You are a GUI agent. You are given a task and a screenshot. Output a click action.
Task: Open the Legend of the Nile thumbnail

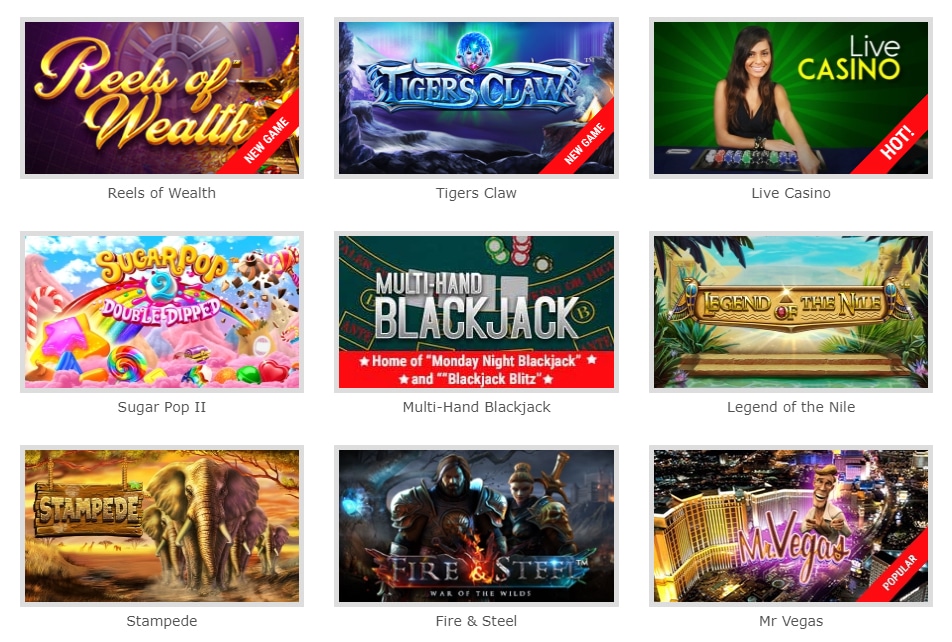coord(790,312)
